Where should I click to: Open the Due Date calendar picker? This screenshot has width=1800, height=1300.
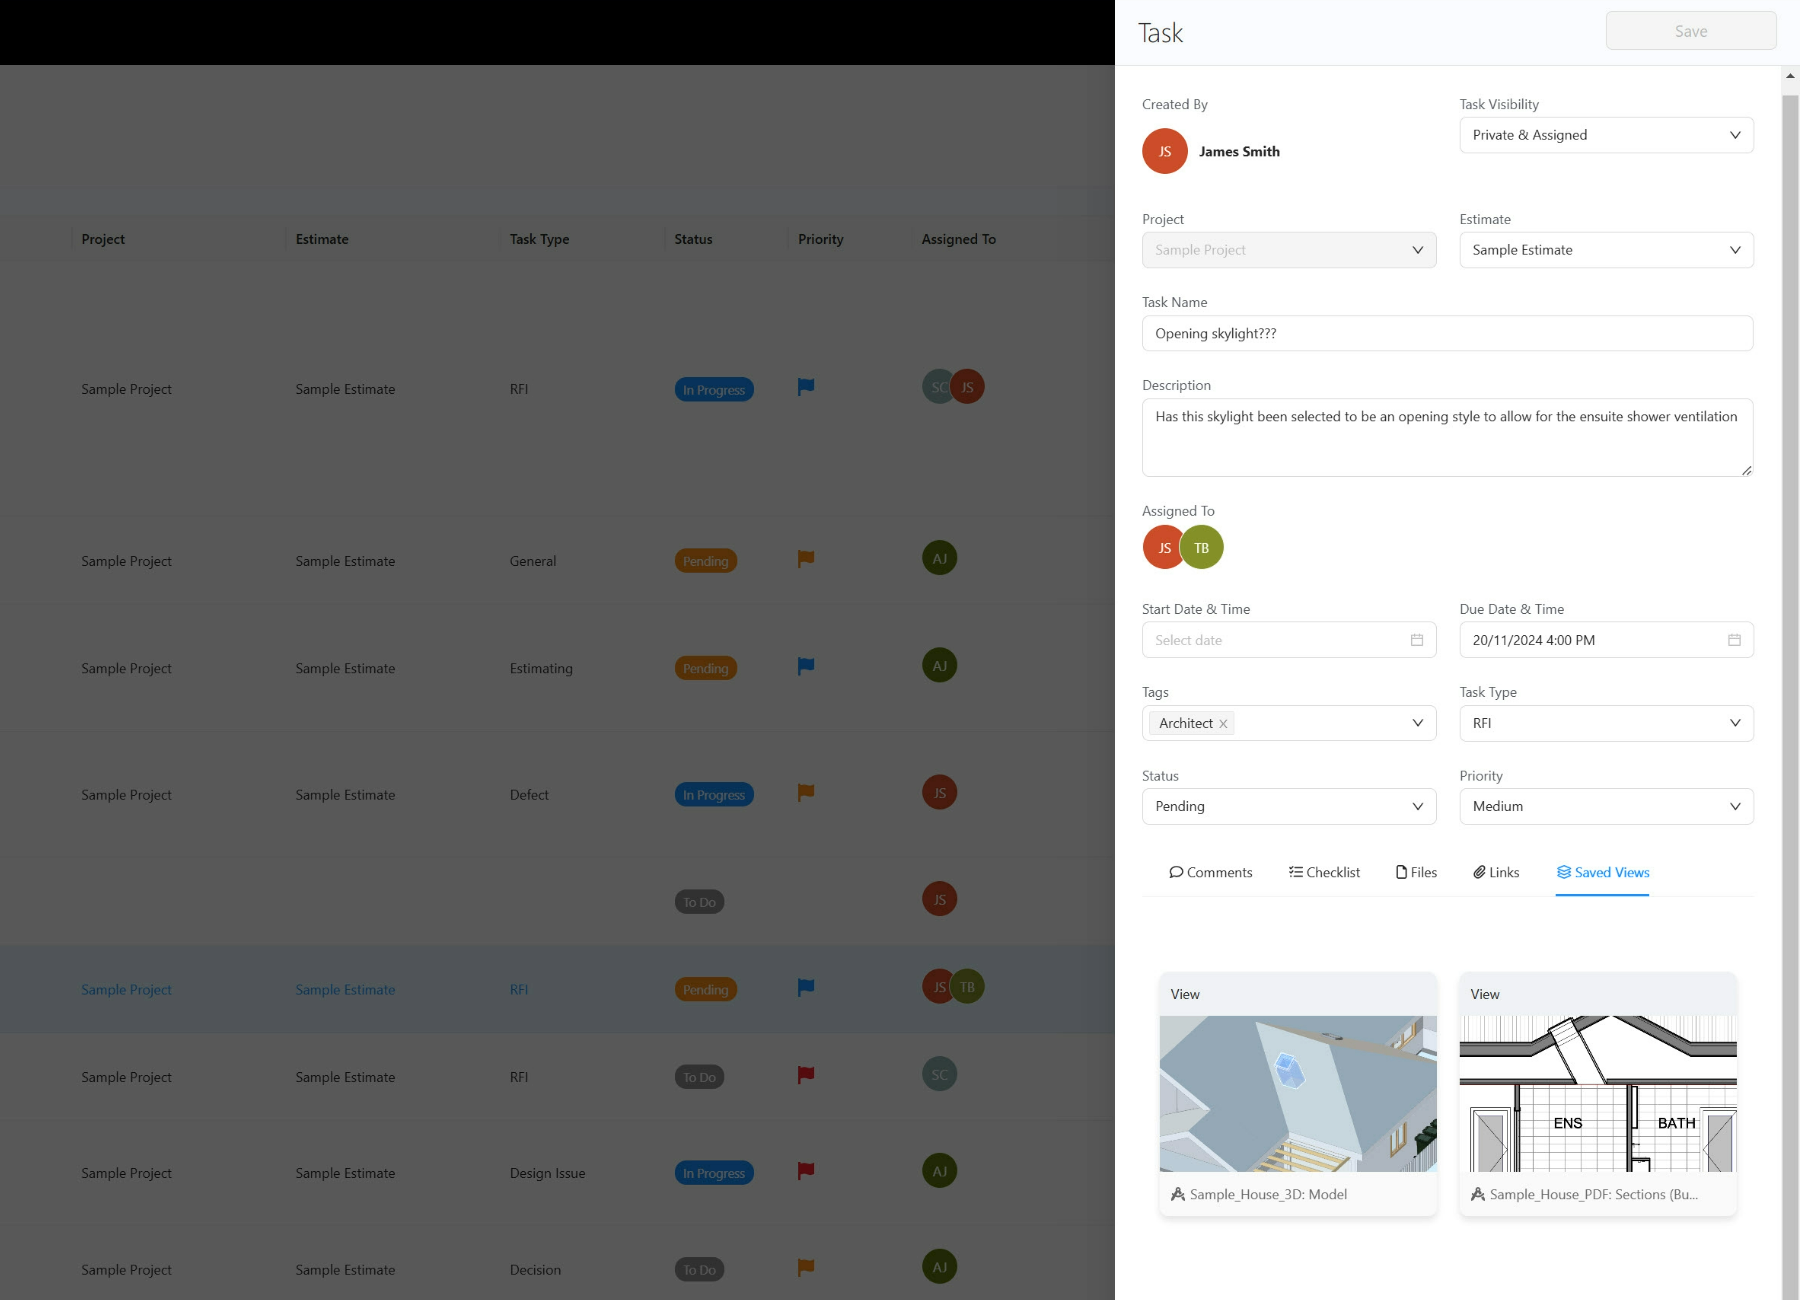(1735, 640)
